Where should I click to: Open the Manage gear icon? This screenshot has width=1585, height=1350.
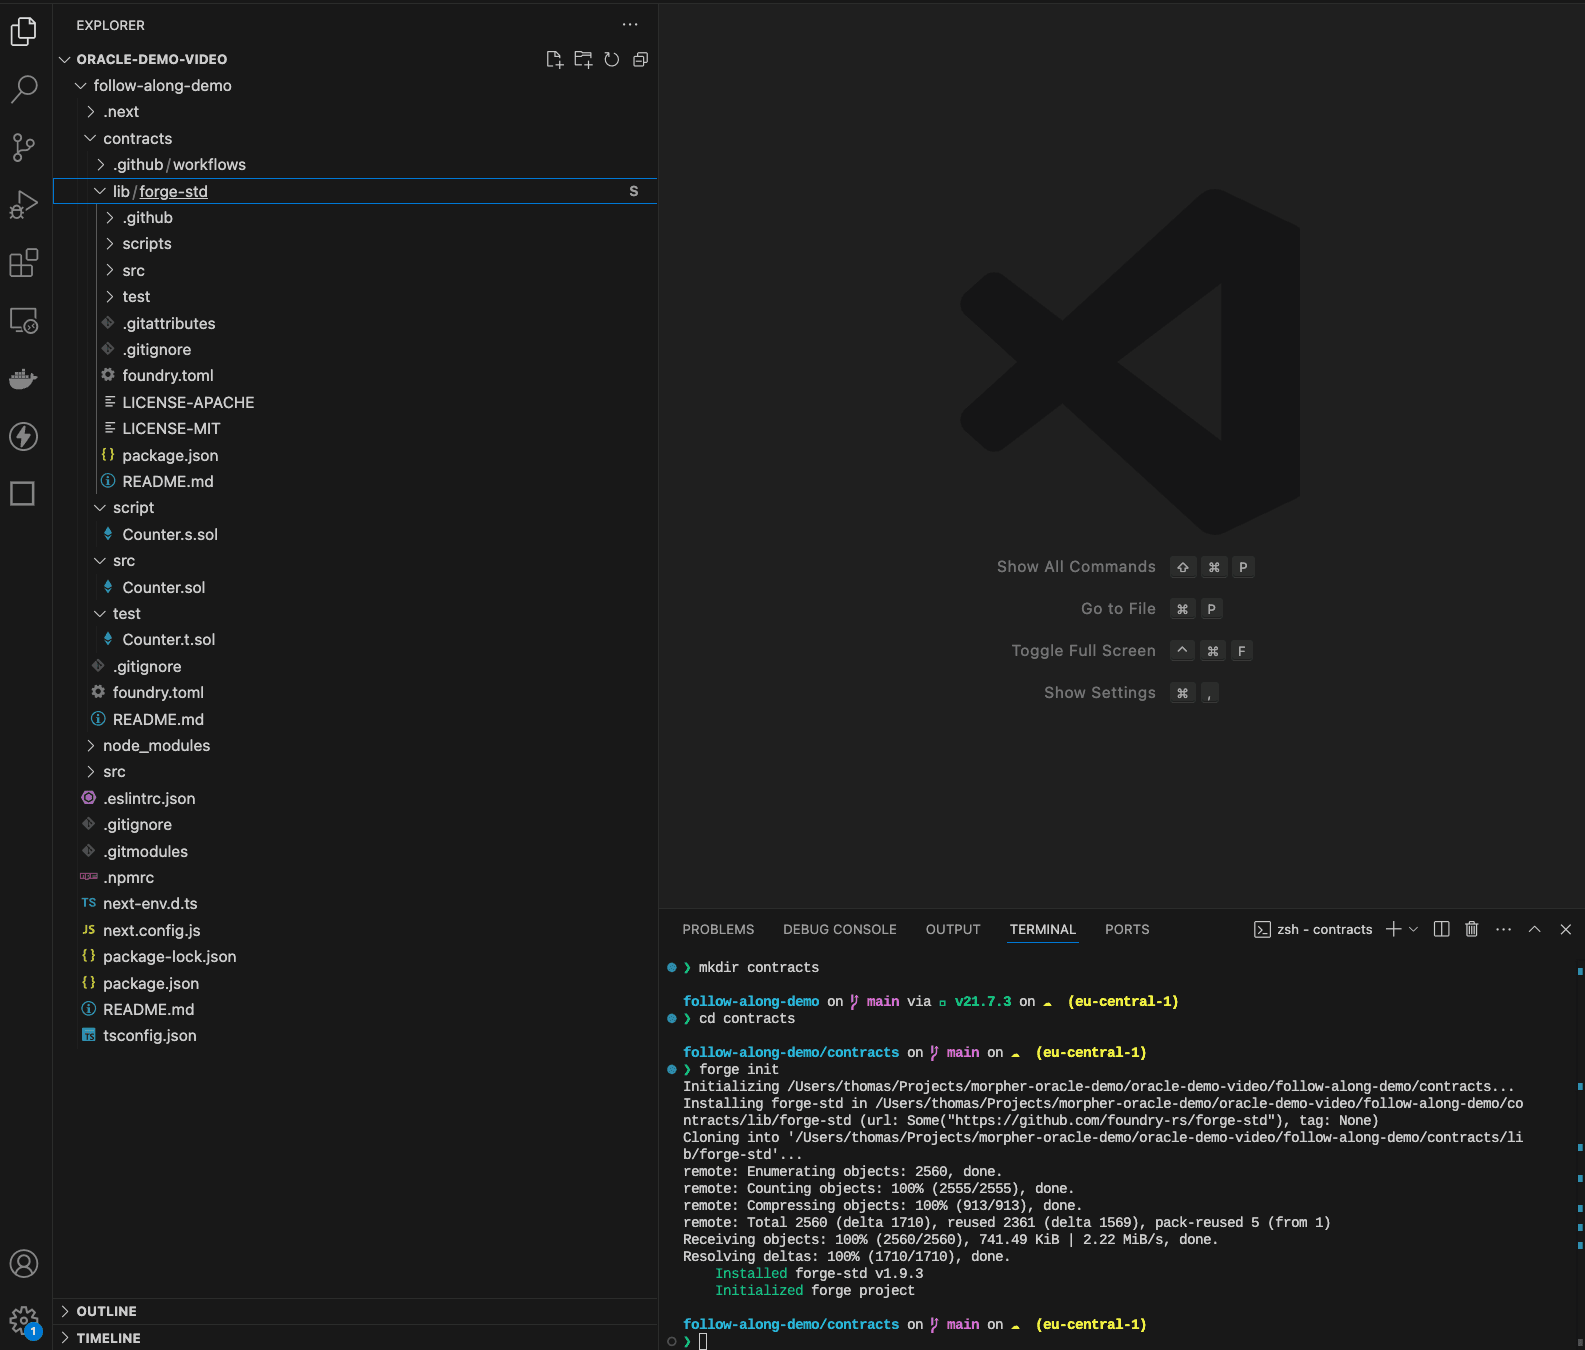click(24, 1321)
